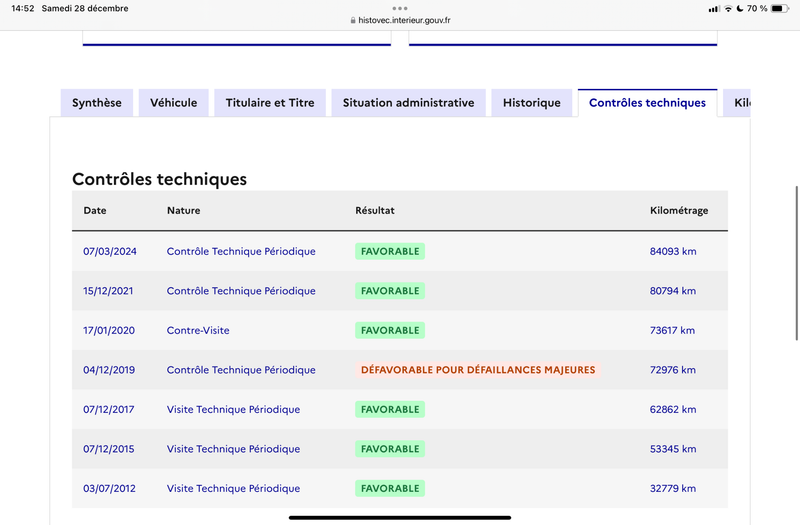Screen dimensions: 800x525
Task: Click the Nature column header
Action: (184, 210)
